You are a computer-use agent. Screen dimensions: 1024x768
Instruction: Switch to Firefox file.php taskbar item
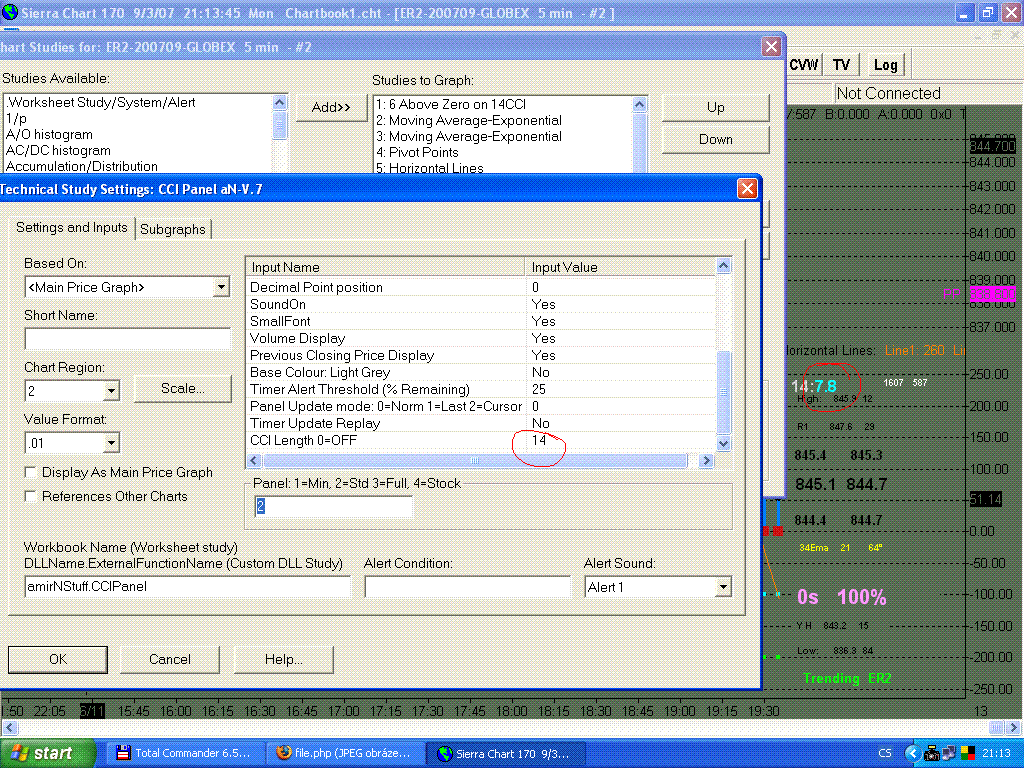347,753
